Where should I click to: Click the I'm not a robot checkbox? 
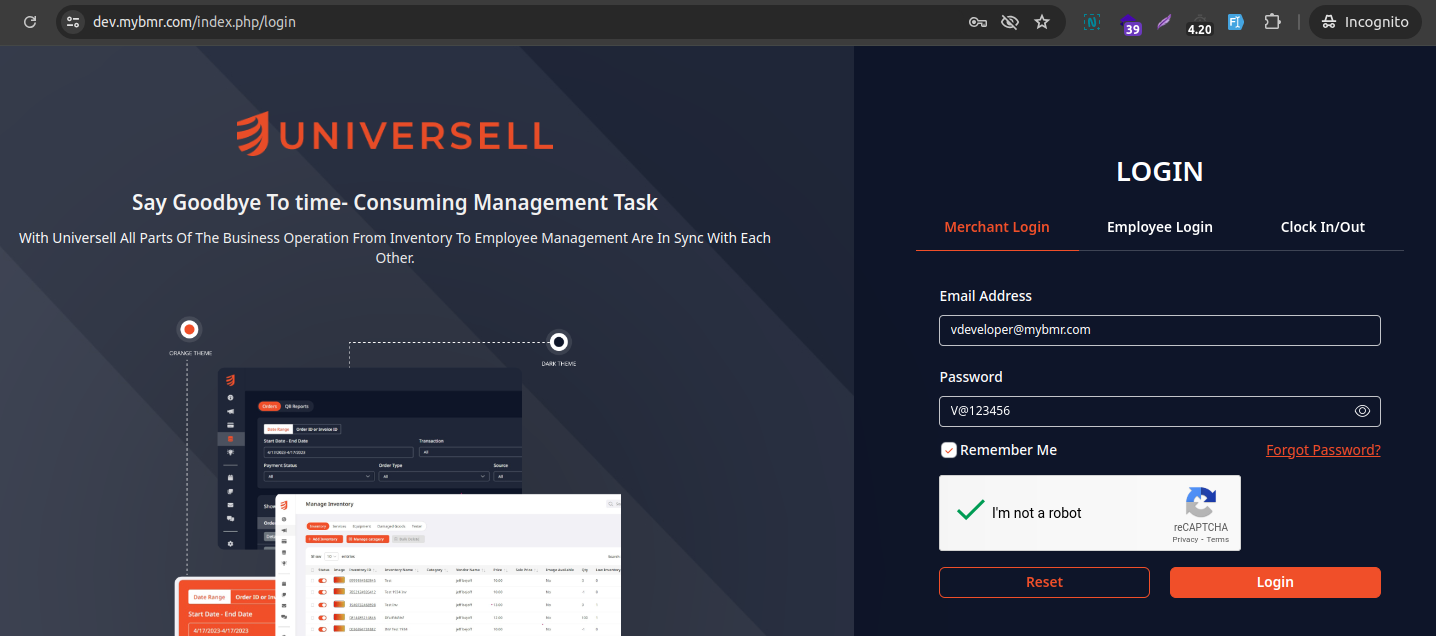coord(970,511)
